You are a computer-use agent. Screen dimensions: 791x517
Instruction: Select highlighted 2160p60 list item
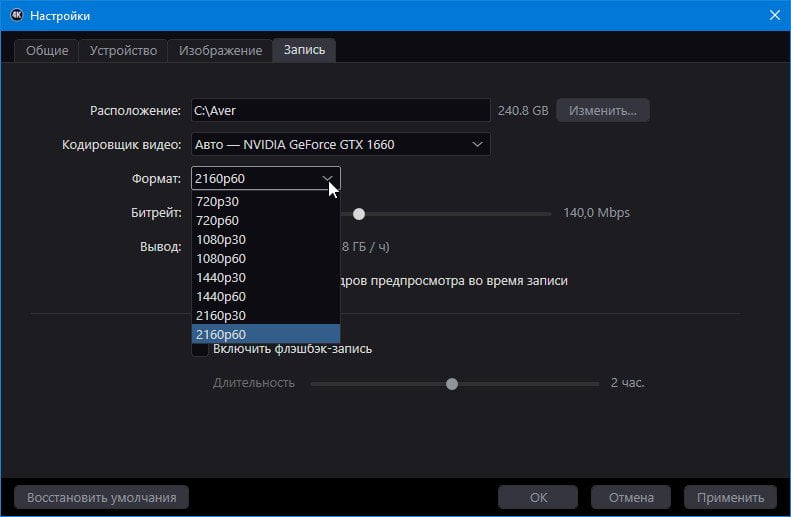tap(266, 334)
